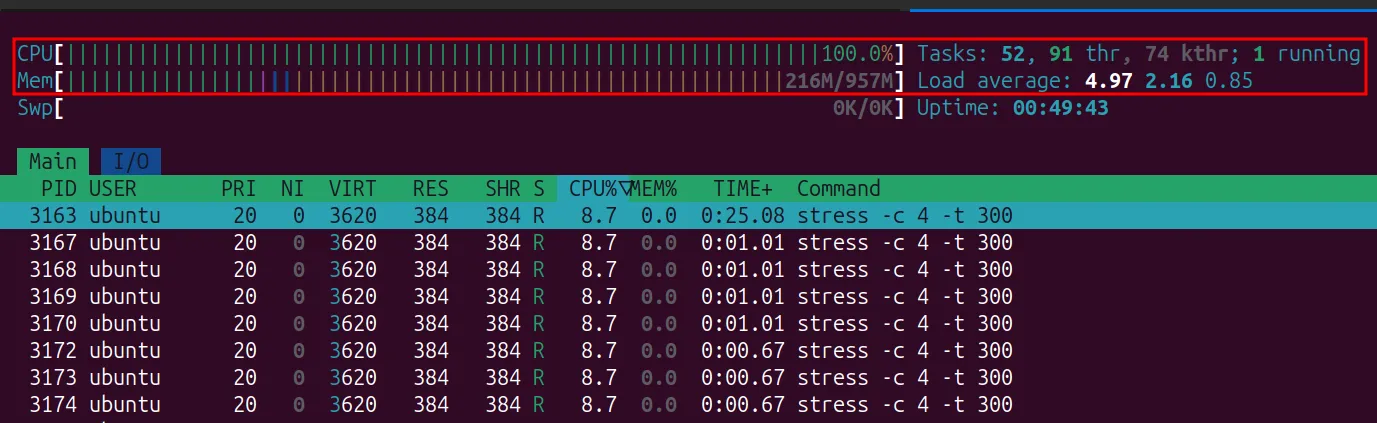
Task: Click the 2.16 load average value
Action: (1169, 80)
